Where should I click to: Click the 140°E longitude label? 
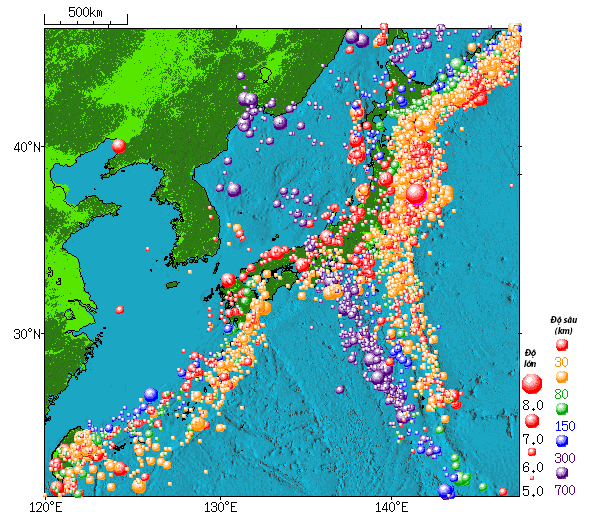click(392, 508)
